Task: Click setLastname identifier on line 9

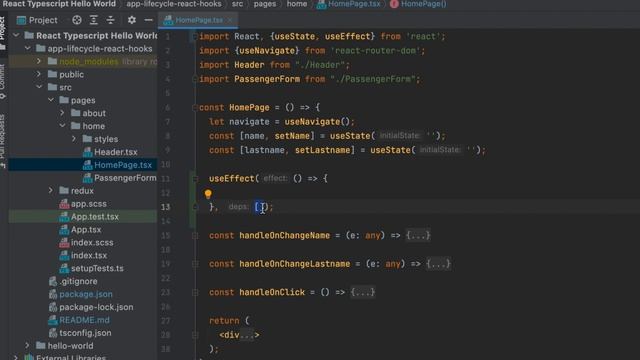Action: coord(322,150)
